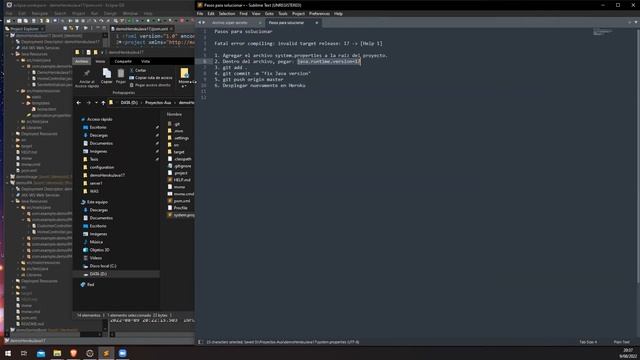Click the 'git push origin master' line
The height and width of the screenshot is (360, 640).
249,80
